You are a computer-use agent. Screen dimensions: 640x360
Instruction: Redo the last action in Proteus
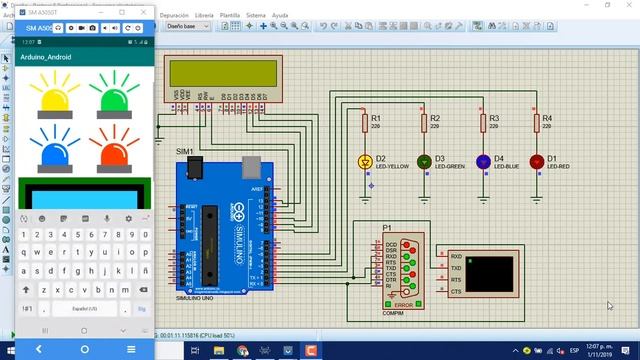click(334, 26)
